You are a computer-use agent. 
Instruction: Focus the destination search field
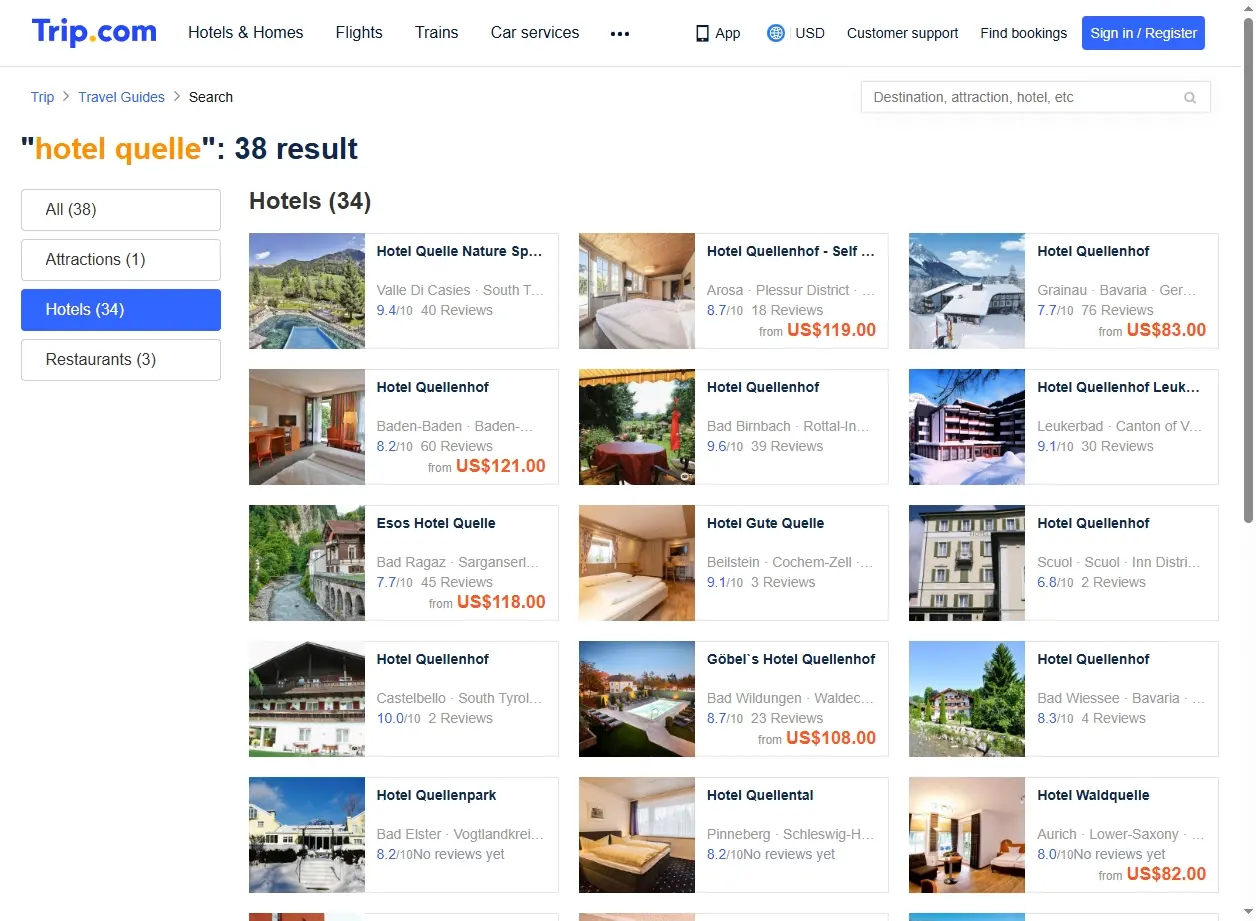coord(1036,97)
